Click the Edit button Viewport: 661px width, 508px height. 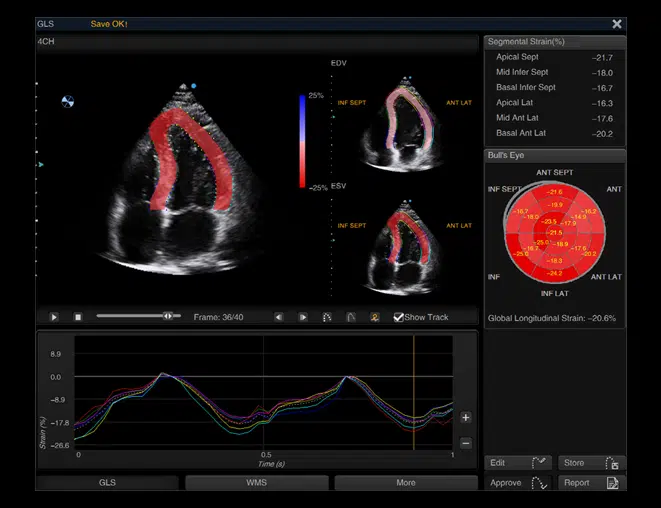coord(518,463)
